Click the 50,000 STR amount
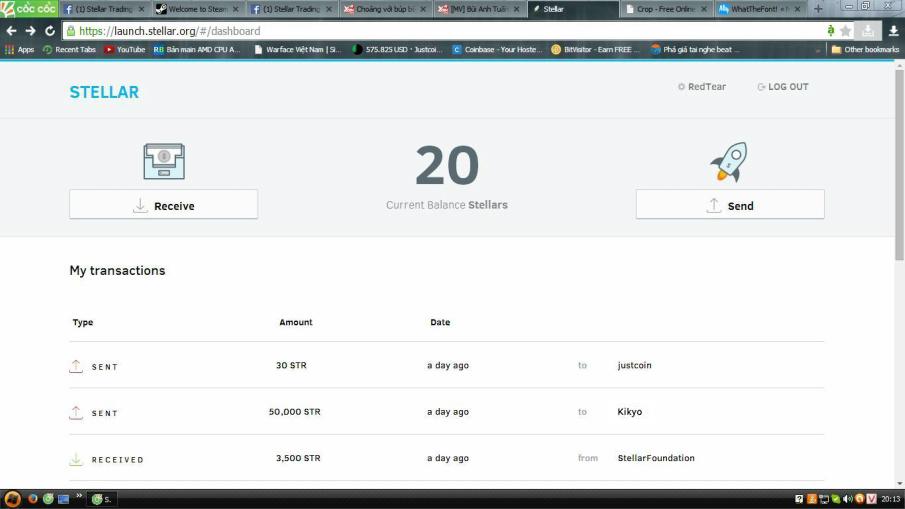Image resolution: width=905 pixels, height=509 pixels. coord(294,412)
